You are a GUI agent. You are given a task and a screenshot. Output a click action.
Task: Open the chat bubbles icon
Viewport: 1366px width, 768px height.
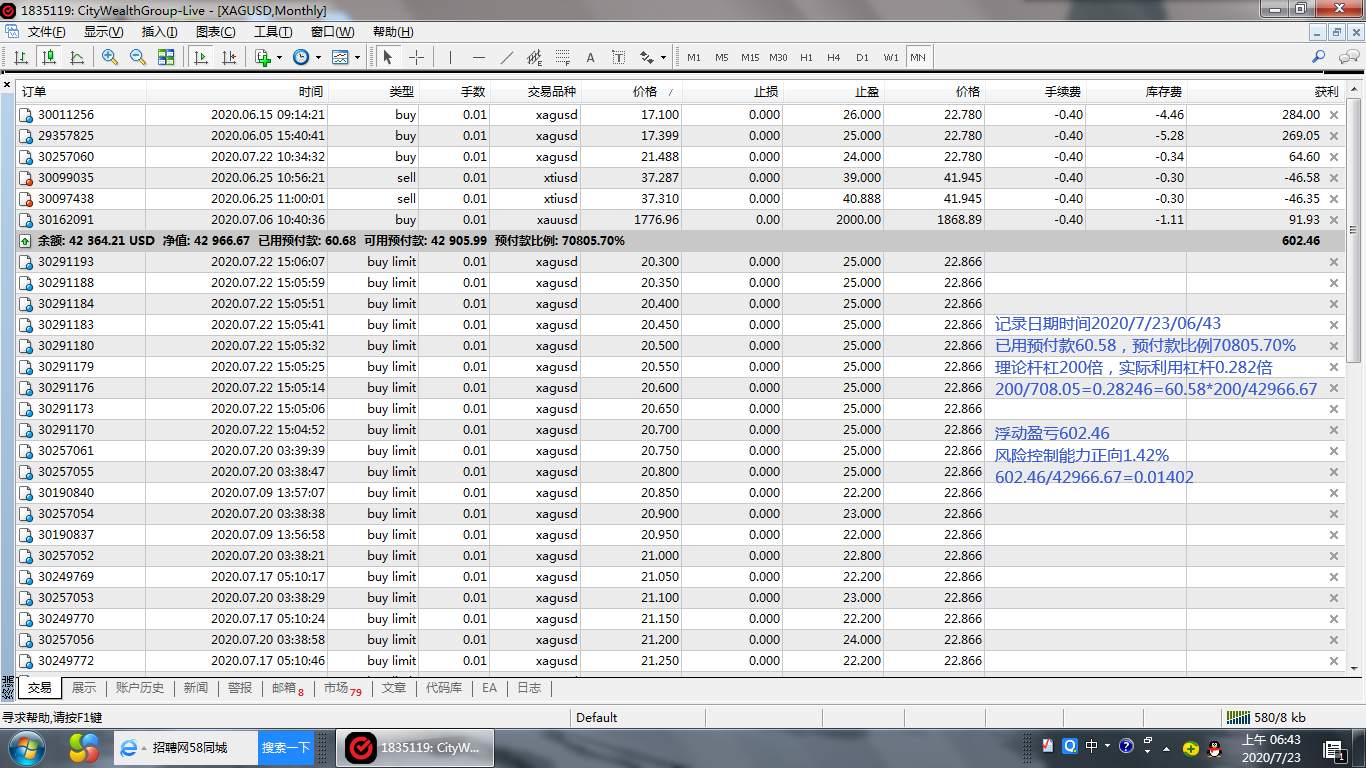pos(1348,57)
